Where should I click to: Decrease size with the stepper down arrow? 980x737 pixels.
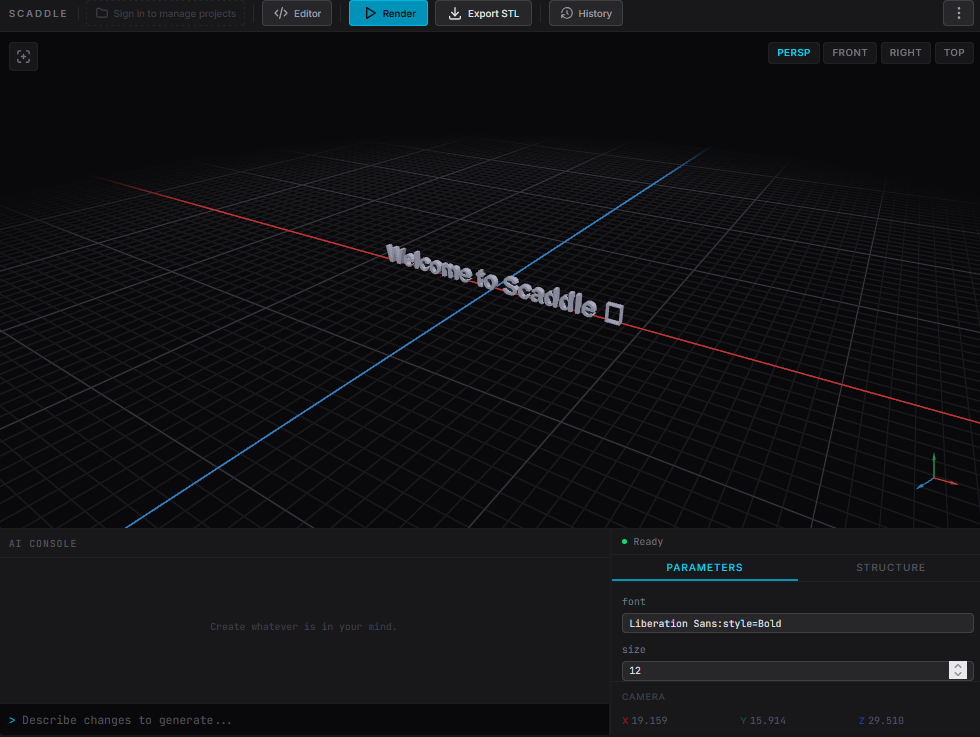958,674
